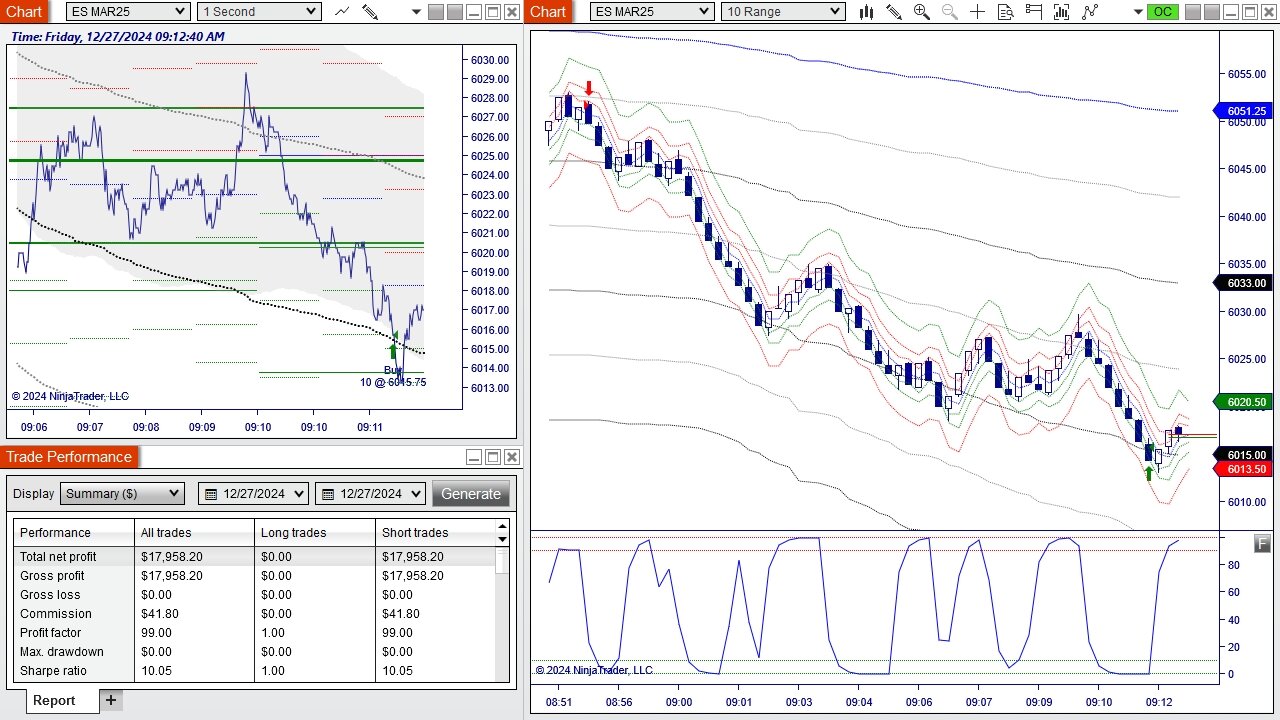
Task: Toggle the green OC button
Action: coord(1162,12)
